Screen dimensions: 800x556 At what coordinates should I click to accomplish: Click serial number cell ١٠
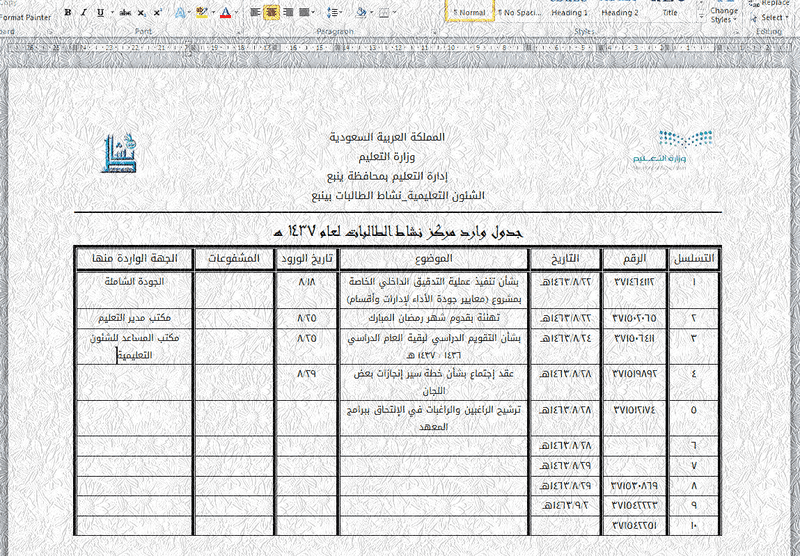693,525
